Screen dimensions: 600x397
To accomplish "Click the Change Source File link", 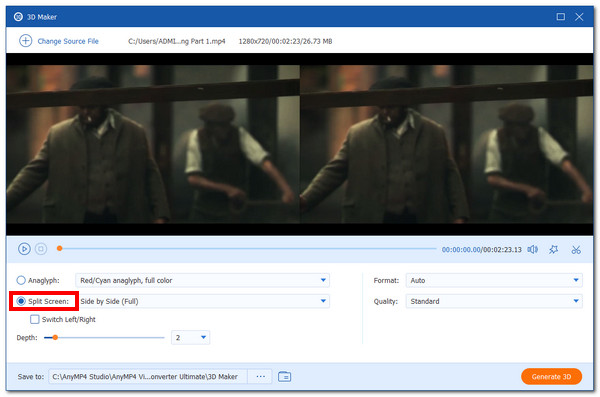I will pyautogui.click(x=68, y=41).
